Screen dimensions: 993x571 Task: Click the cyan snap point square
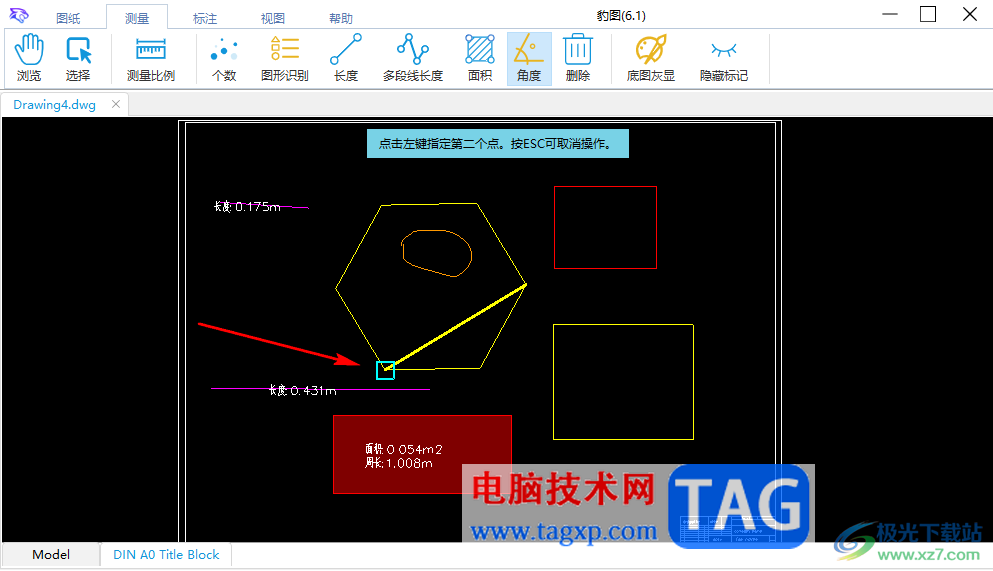click(385, 370)
